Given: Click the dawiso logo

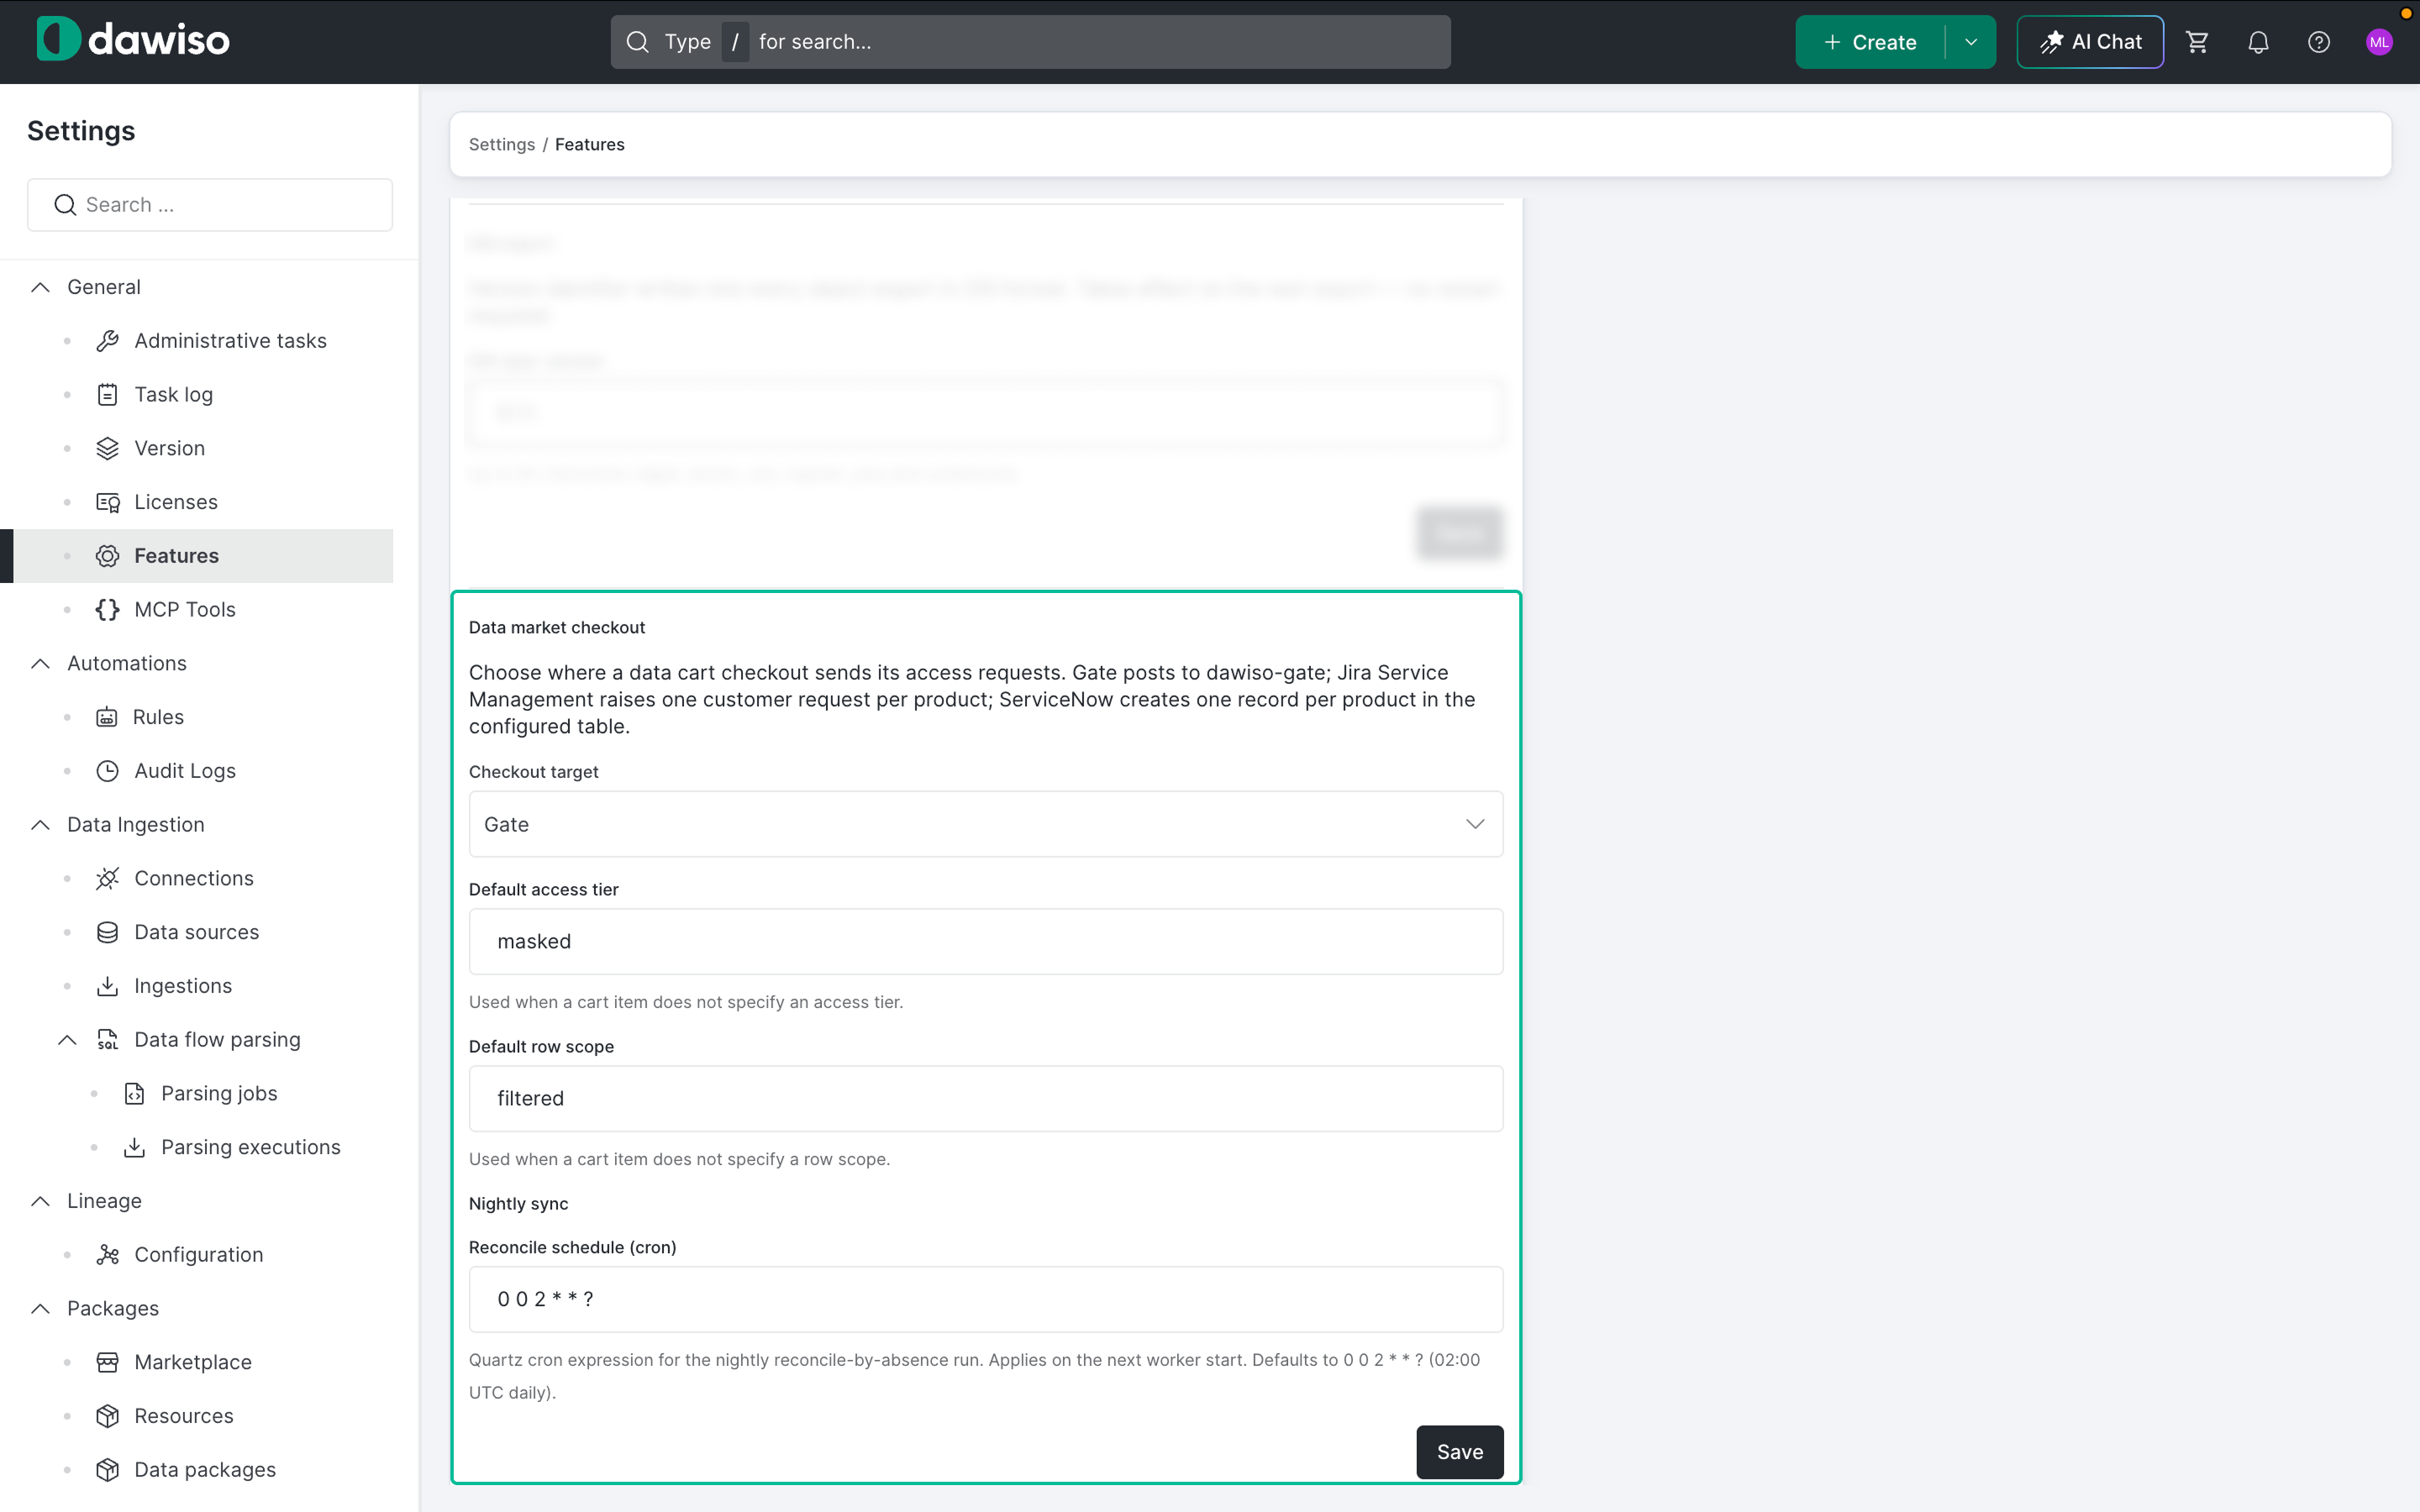Looking at the screenshot, I should tap(133, 40).
